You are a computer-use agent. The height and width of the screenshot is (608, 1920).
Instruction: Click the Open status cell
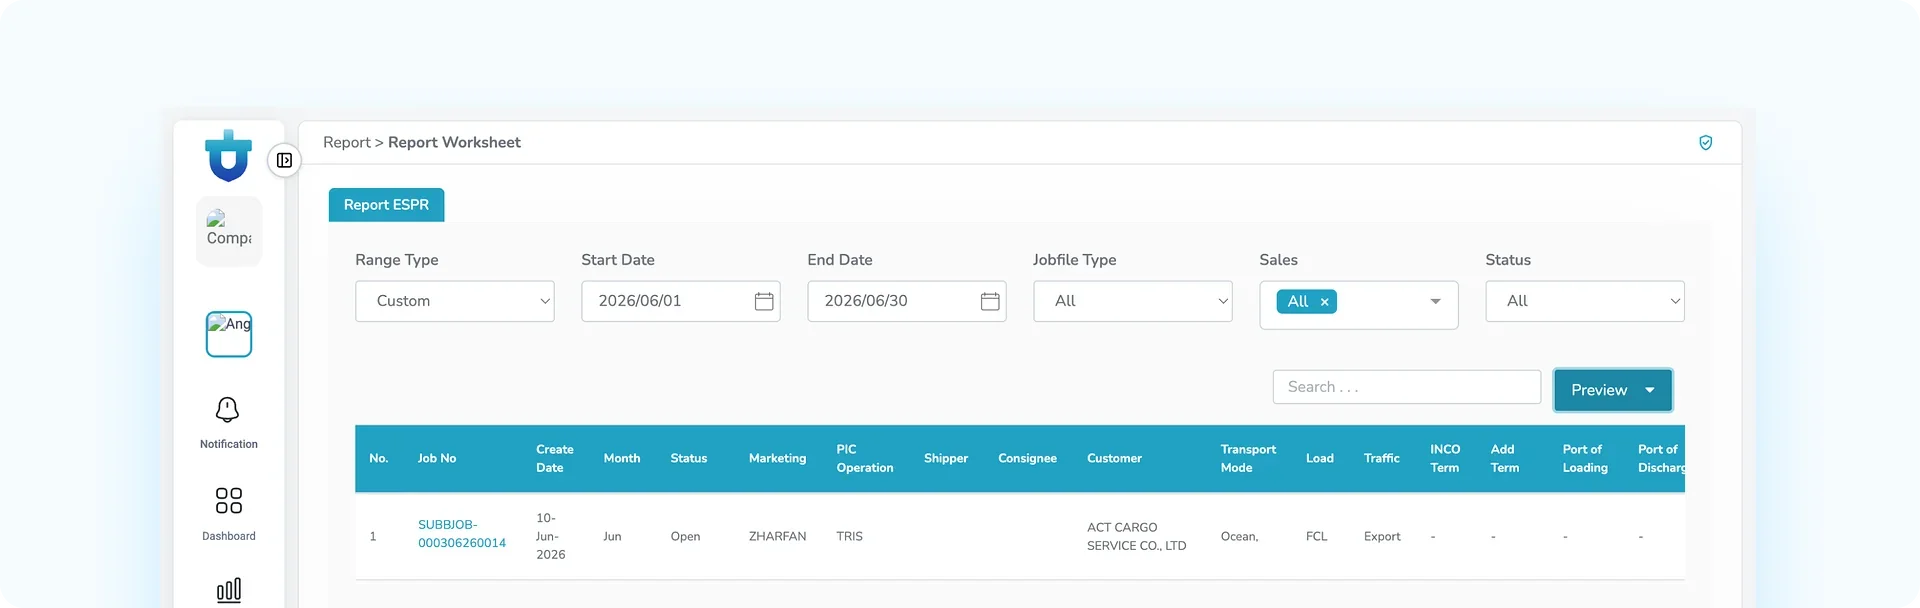[x=685, y=537]
